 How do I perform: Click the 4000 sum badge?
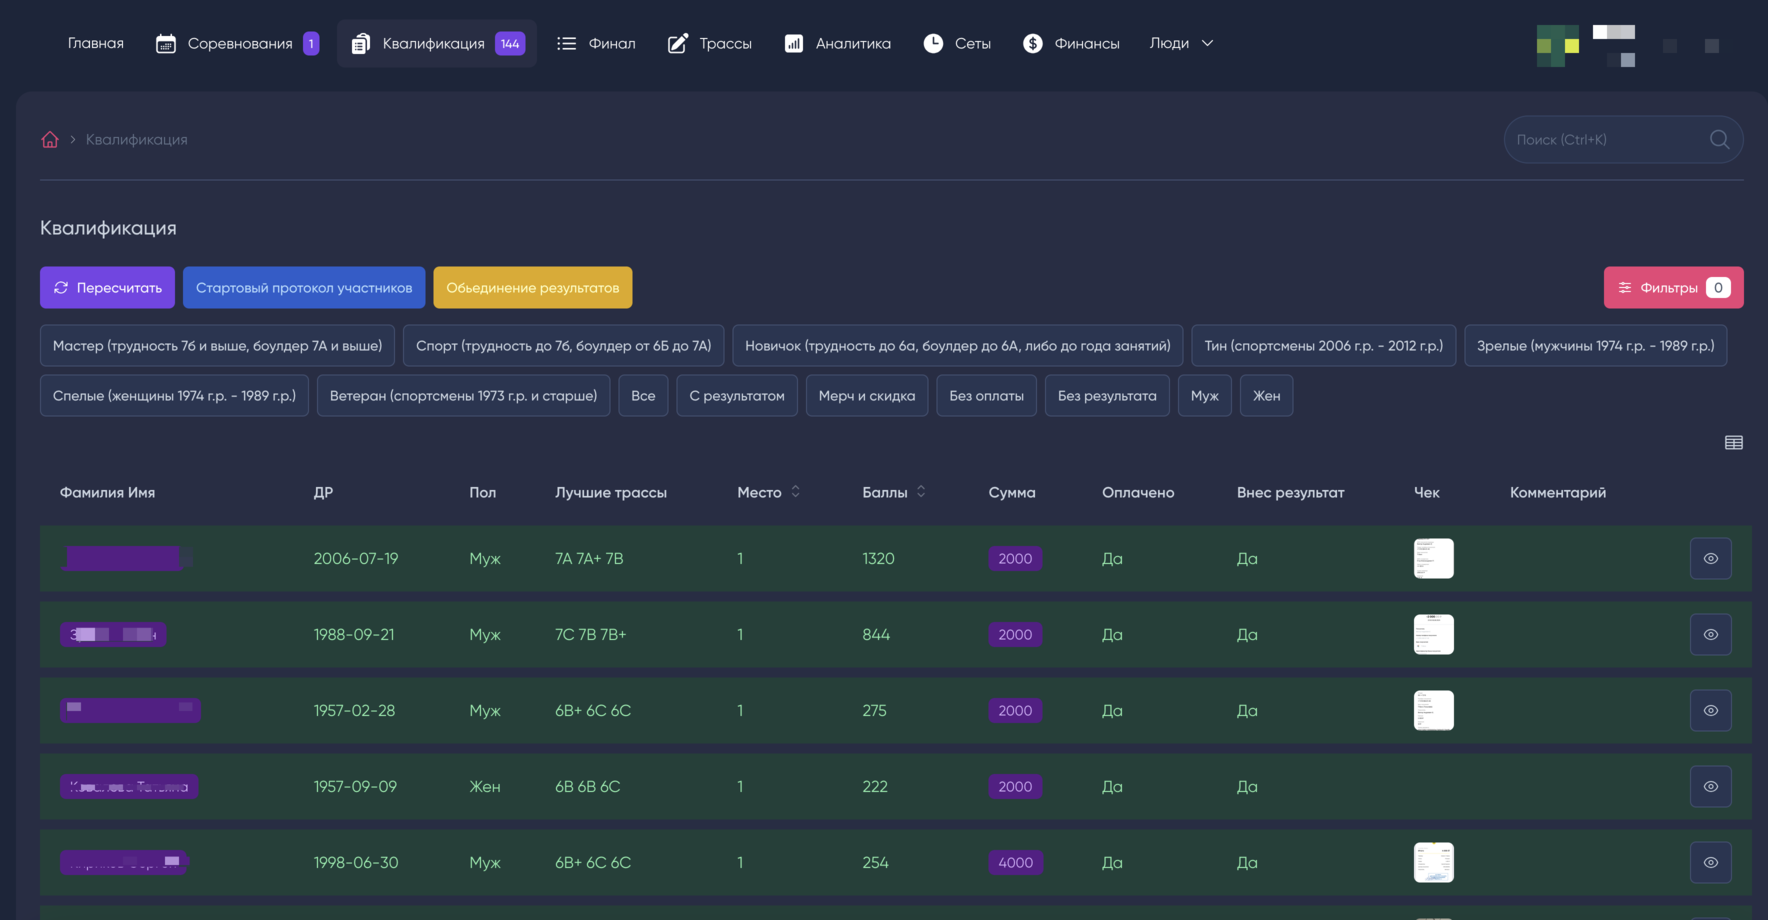tap(1015, 863)
